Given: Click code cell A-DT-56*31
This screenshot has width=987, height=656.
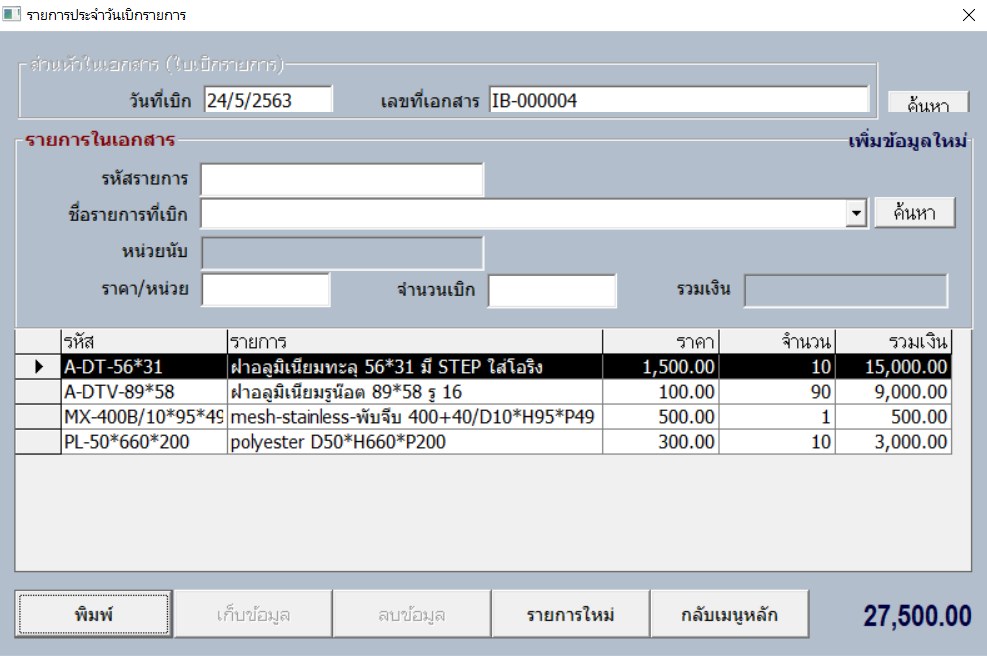Looking at the screenshot, I should (144, 366).
